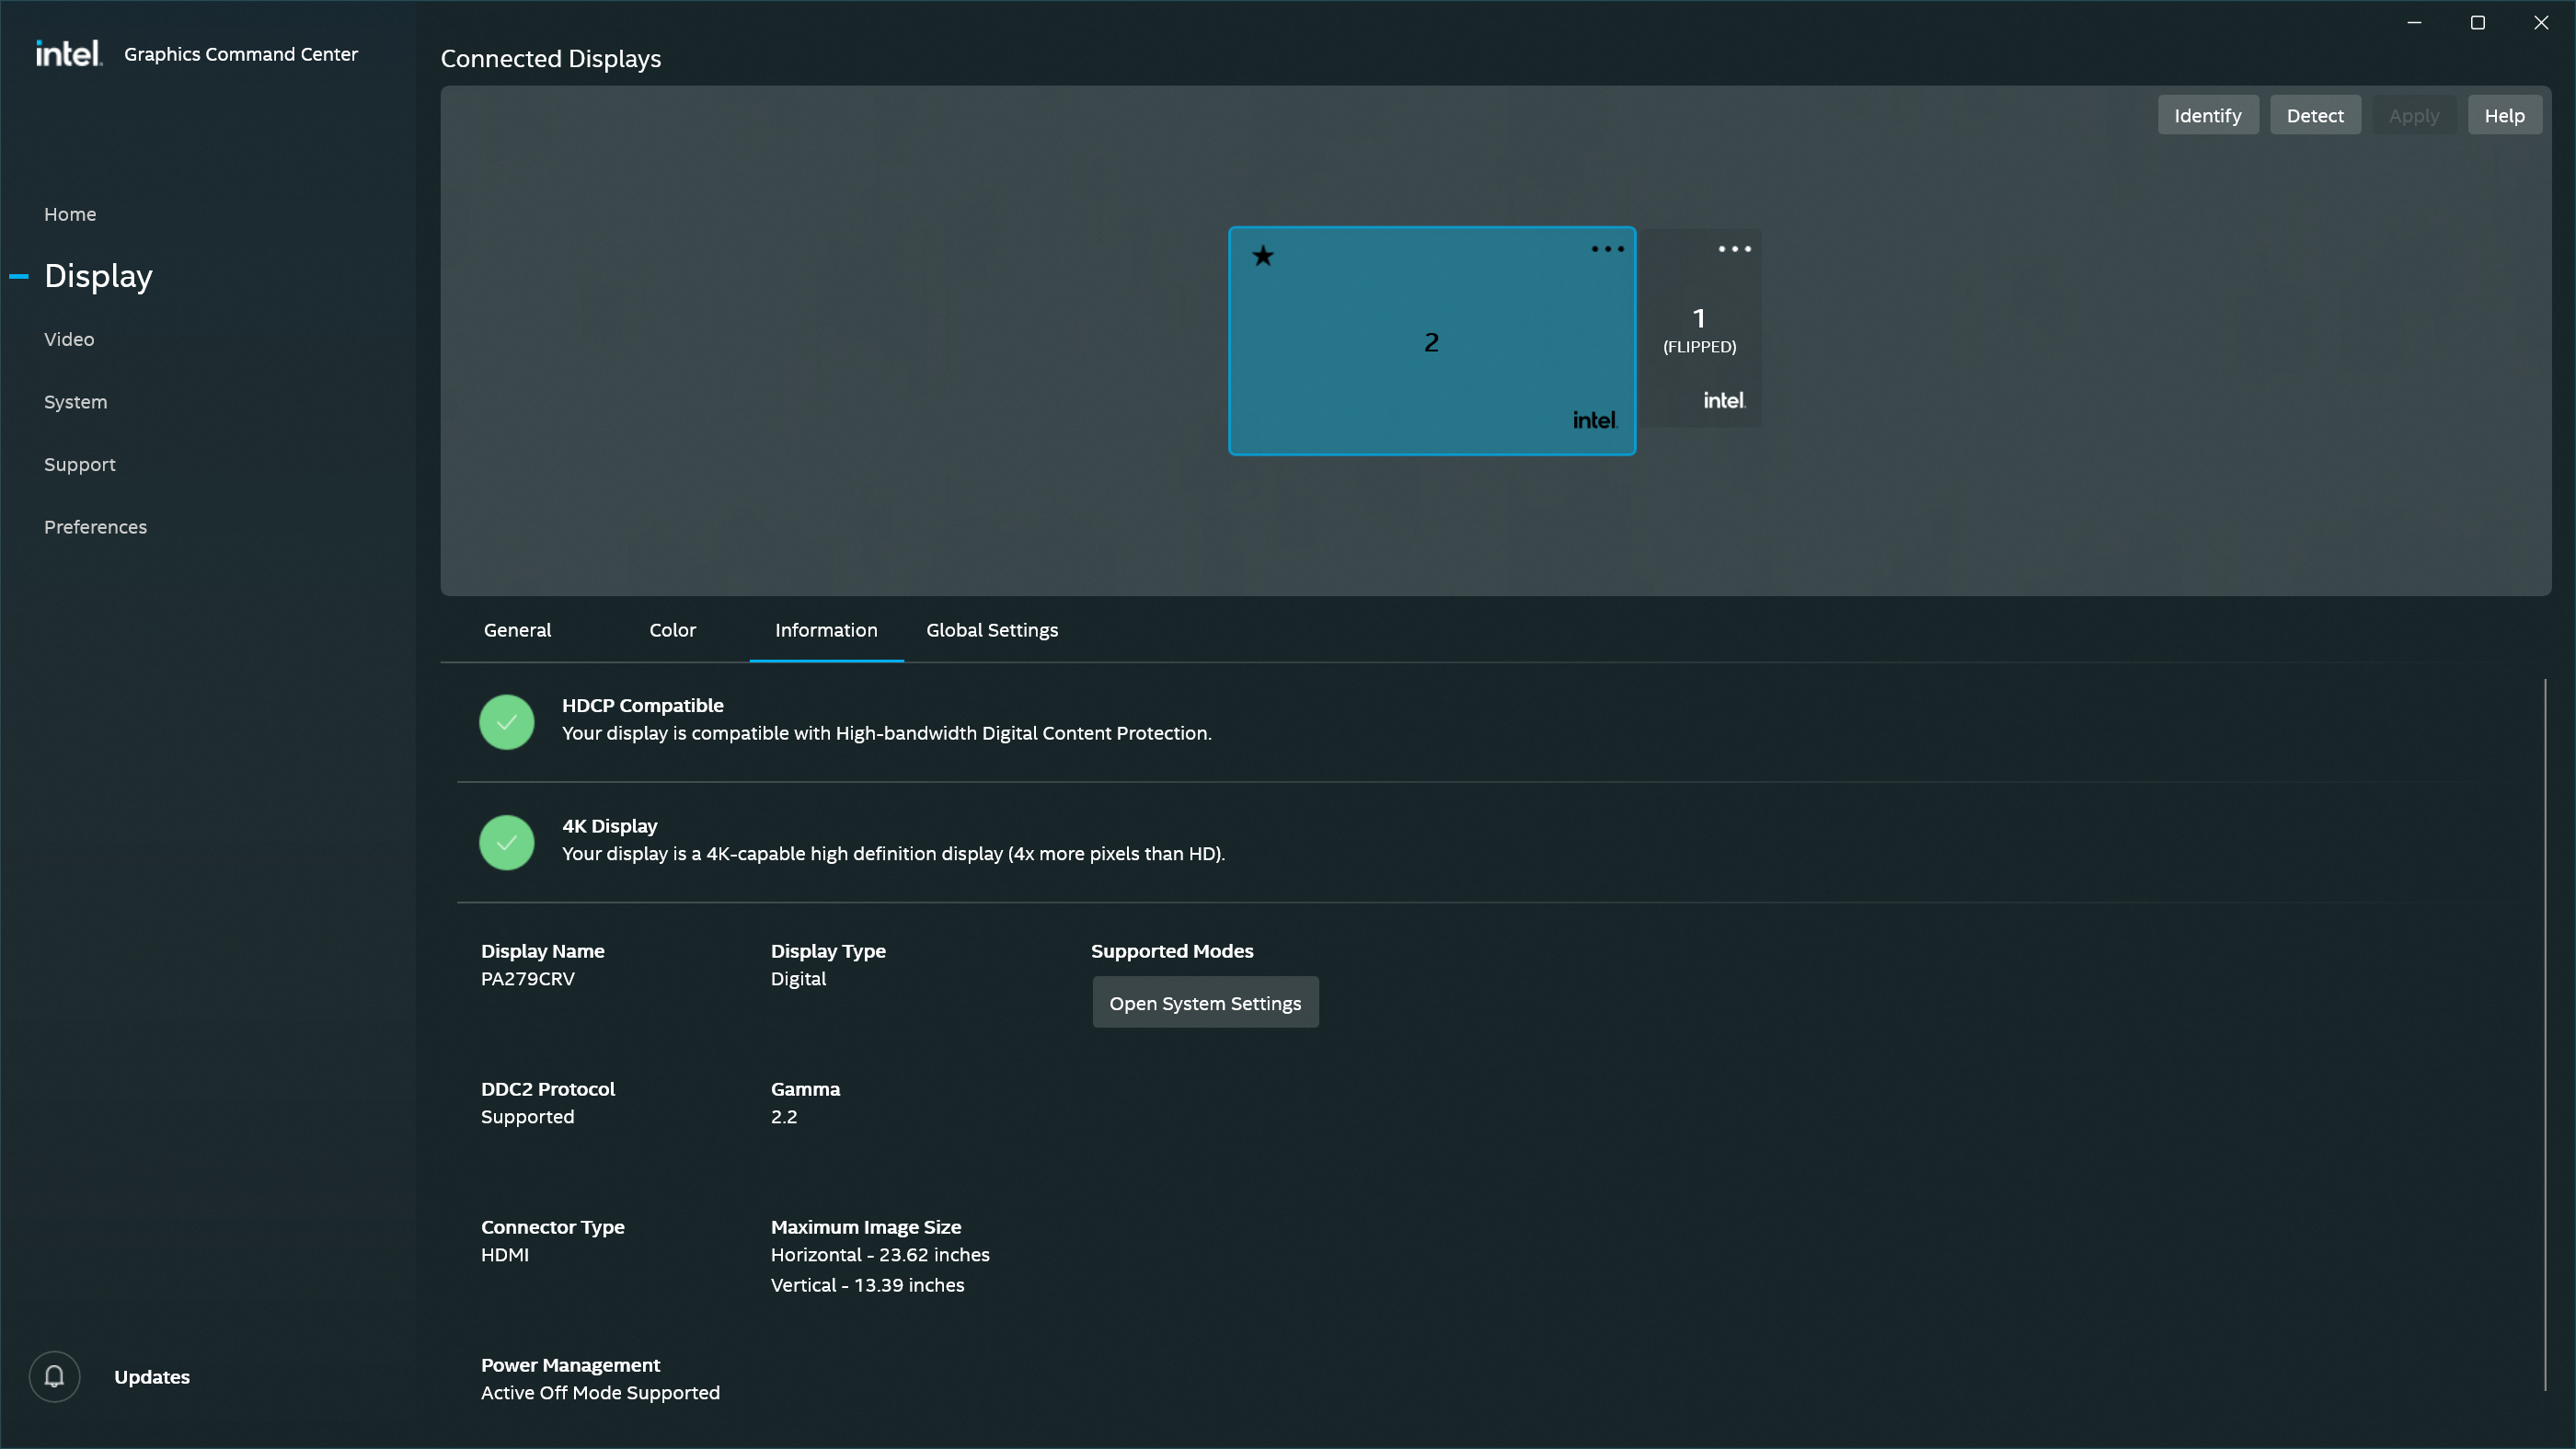2576x1449 pixels.
Task: Select the star icon on display 2
Action: pyautogui.click(x=1263, y=255)
